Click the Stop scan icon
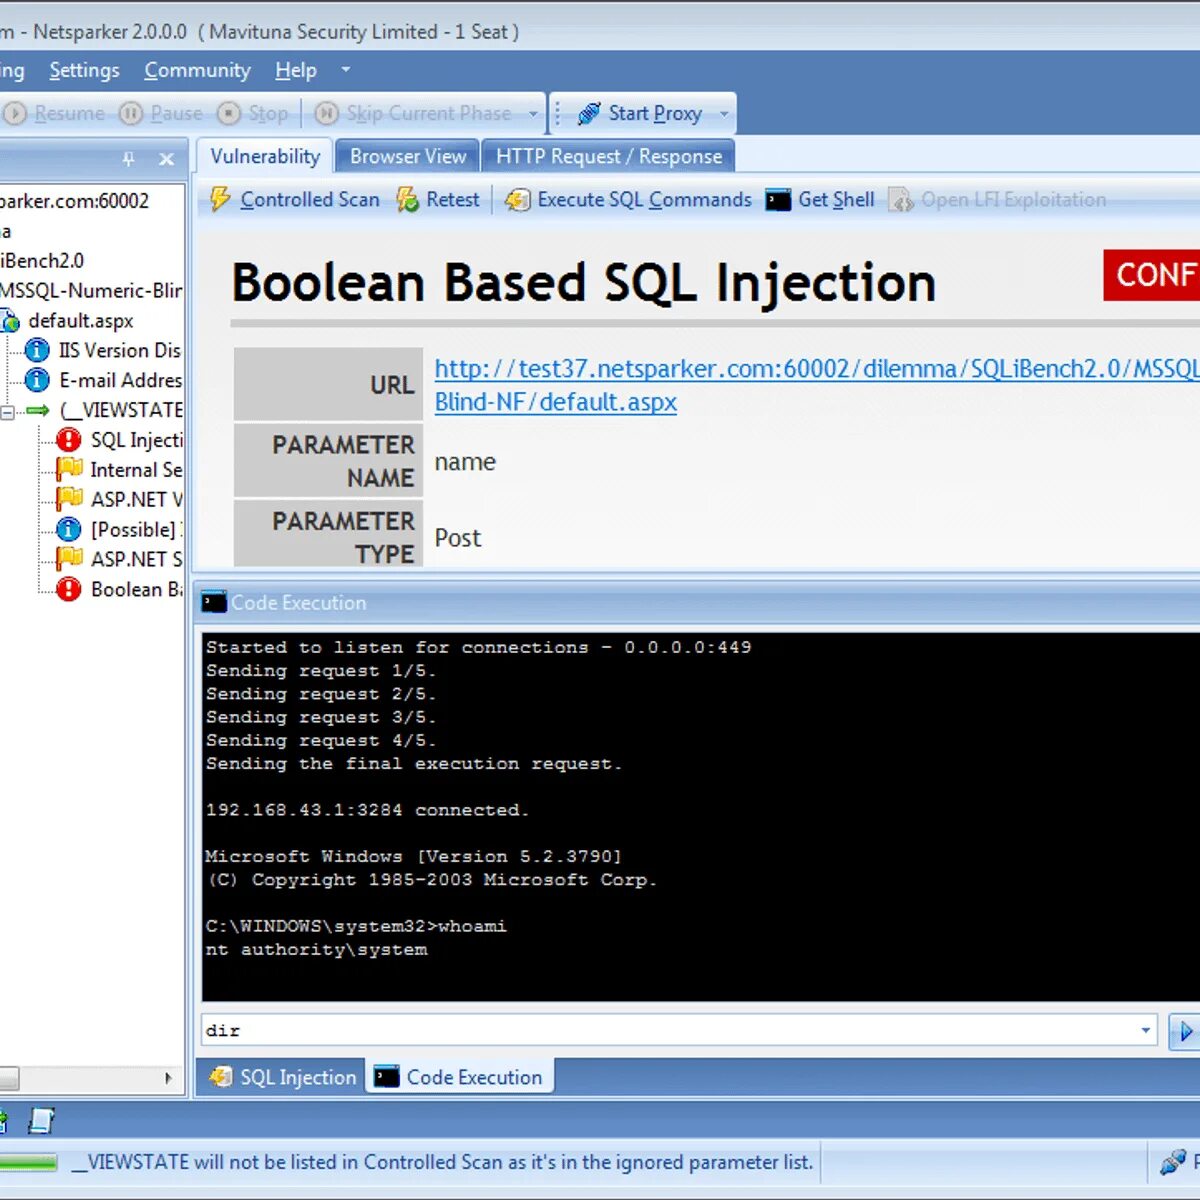Screen dimensions: 1200x1200 [229, 114]
